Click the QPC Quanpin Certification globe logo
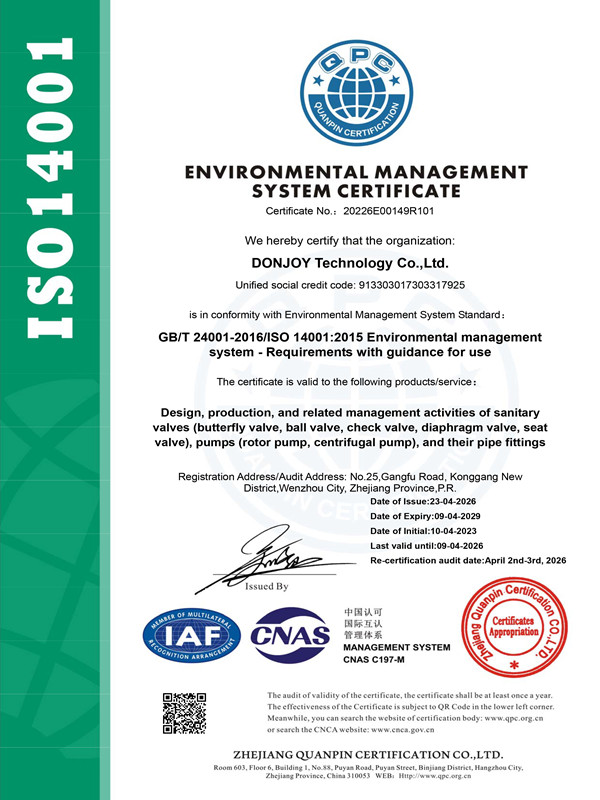Image resolution: width=600 pixels, height=800 pixels. 357,93
